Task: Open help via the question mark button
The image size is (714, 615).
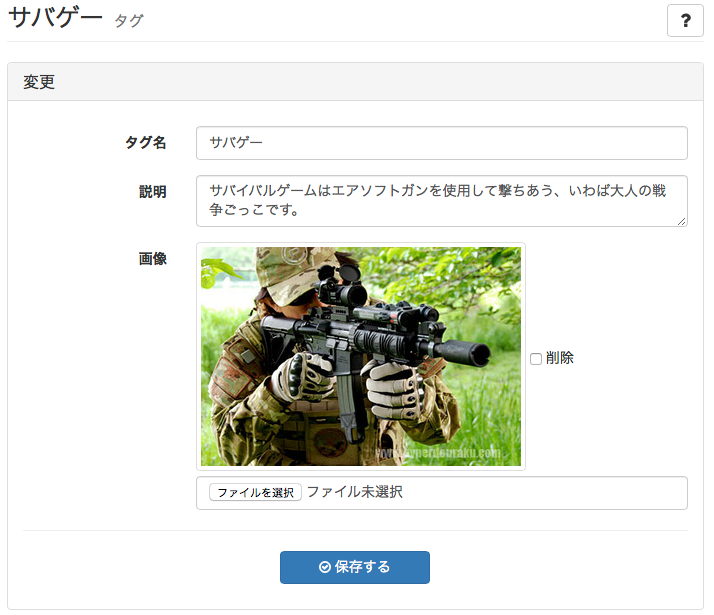Action: (x=685, y=20)
